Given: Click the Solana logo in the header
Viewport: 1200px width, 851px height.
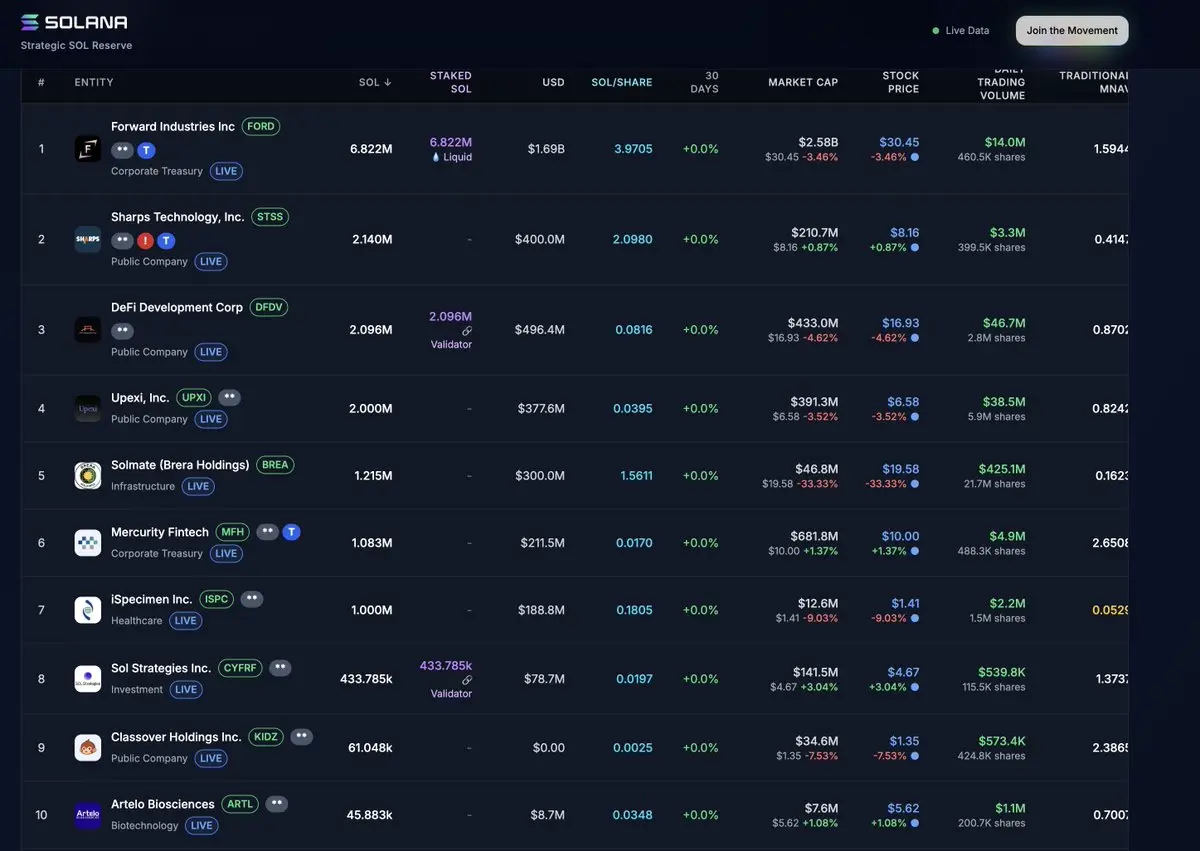Looking at the screenshot, I should pyautogui.click(x=74, y=22).
